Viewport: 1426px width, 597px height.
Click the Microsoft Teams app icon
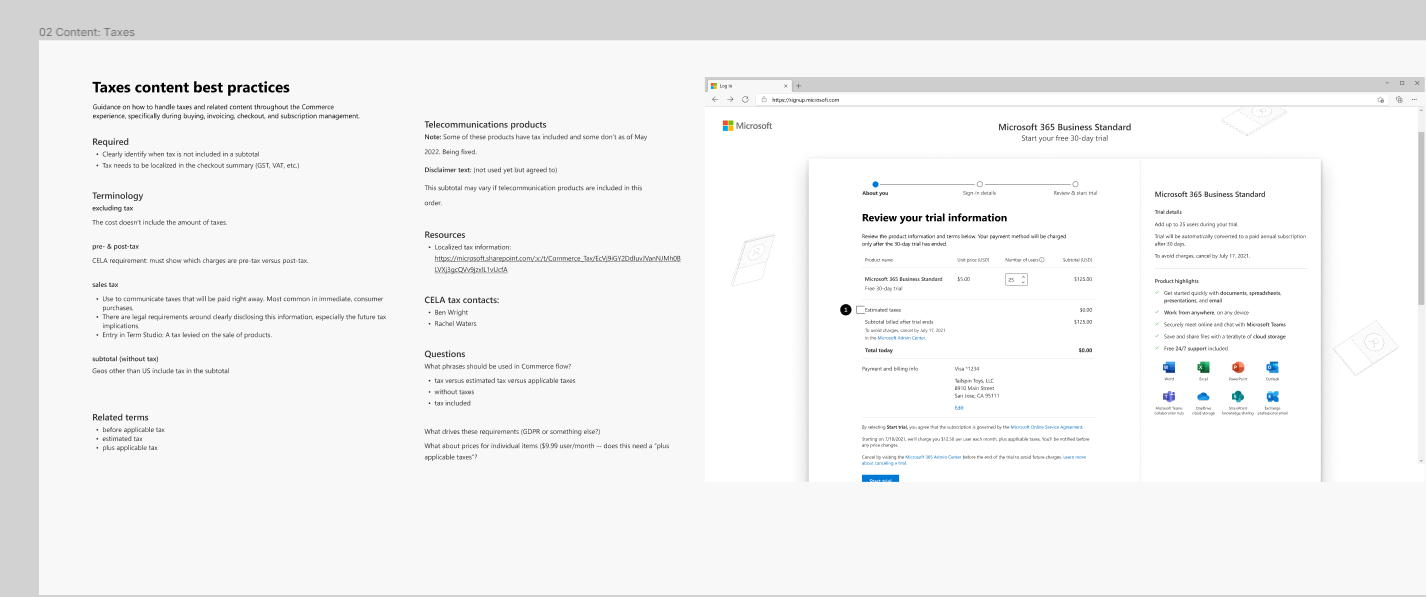click(x=1168, y=397)
